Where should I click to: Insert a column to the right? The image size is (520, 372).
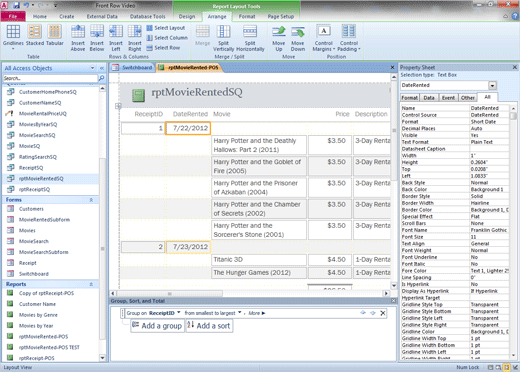[x=135, y=38]
